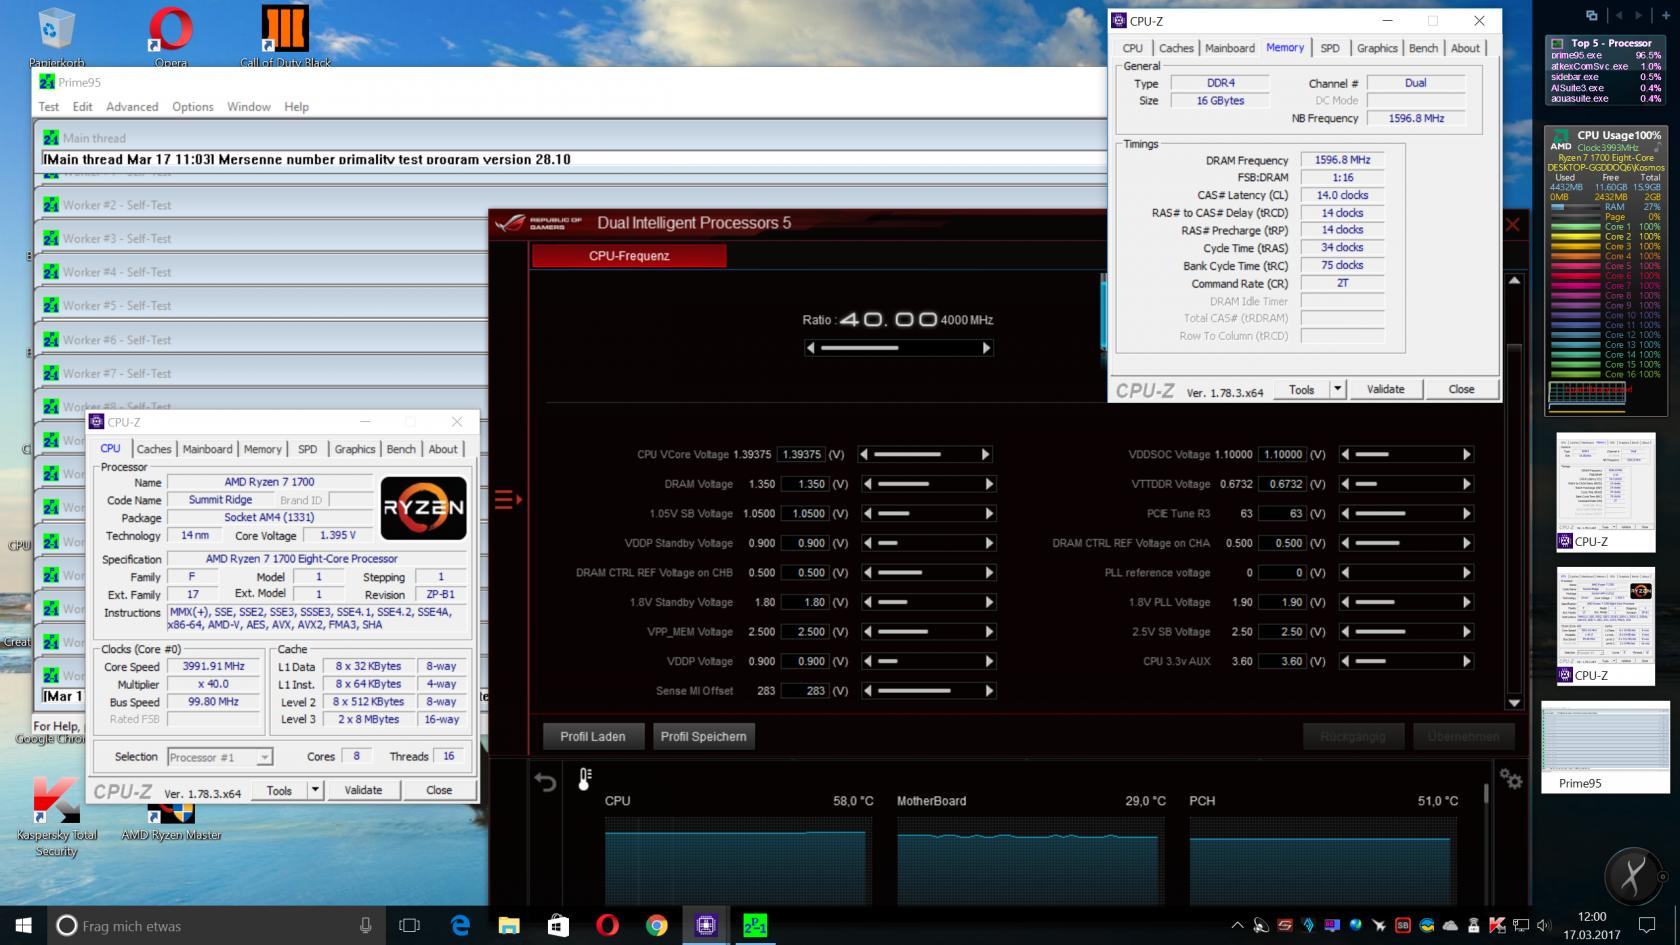
Task: Click the Cortana microphone icon
Action: (x=366, y=925)
